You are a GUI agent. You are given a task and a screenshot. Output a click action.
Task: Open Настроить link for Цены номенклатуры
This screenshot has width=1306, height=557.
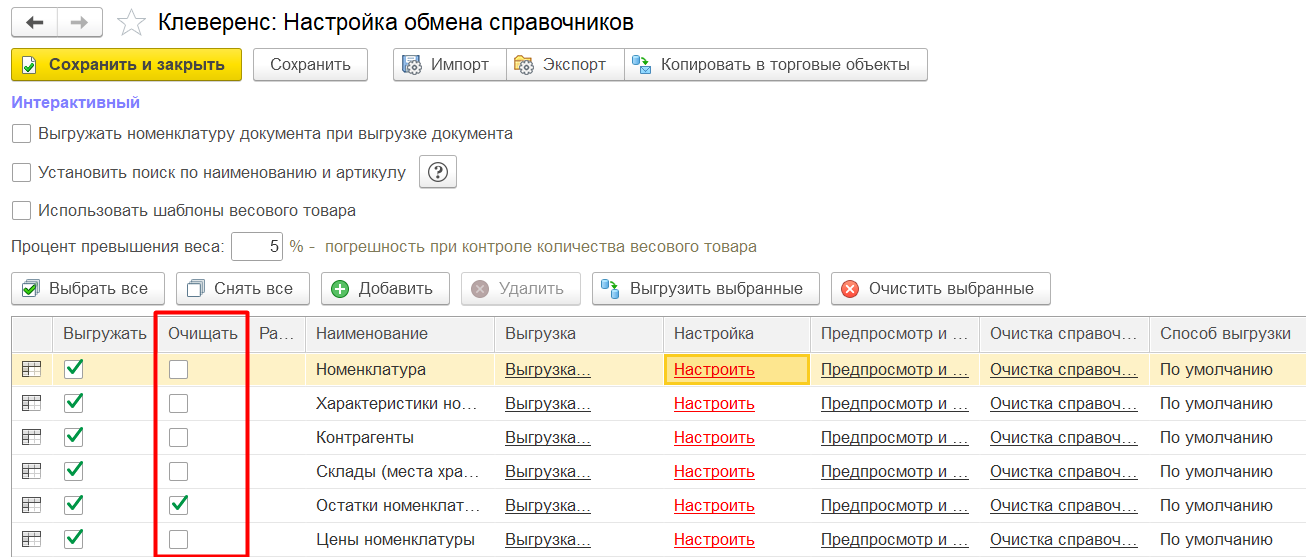[x=714, y=539]
